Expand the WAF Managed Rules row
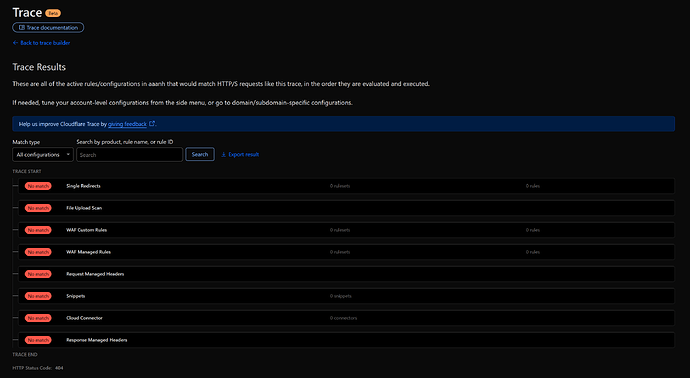Image resolution: width=690 pixels, height=378 pixels. [346, 252]
